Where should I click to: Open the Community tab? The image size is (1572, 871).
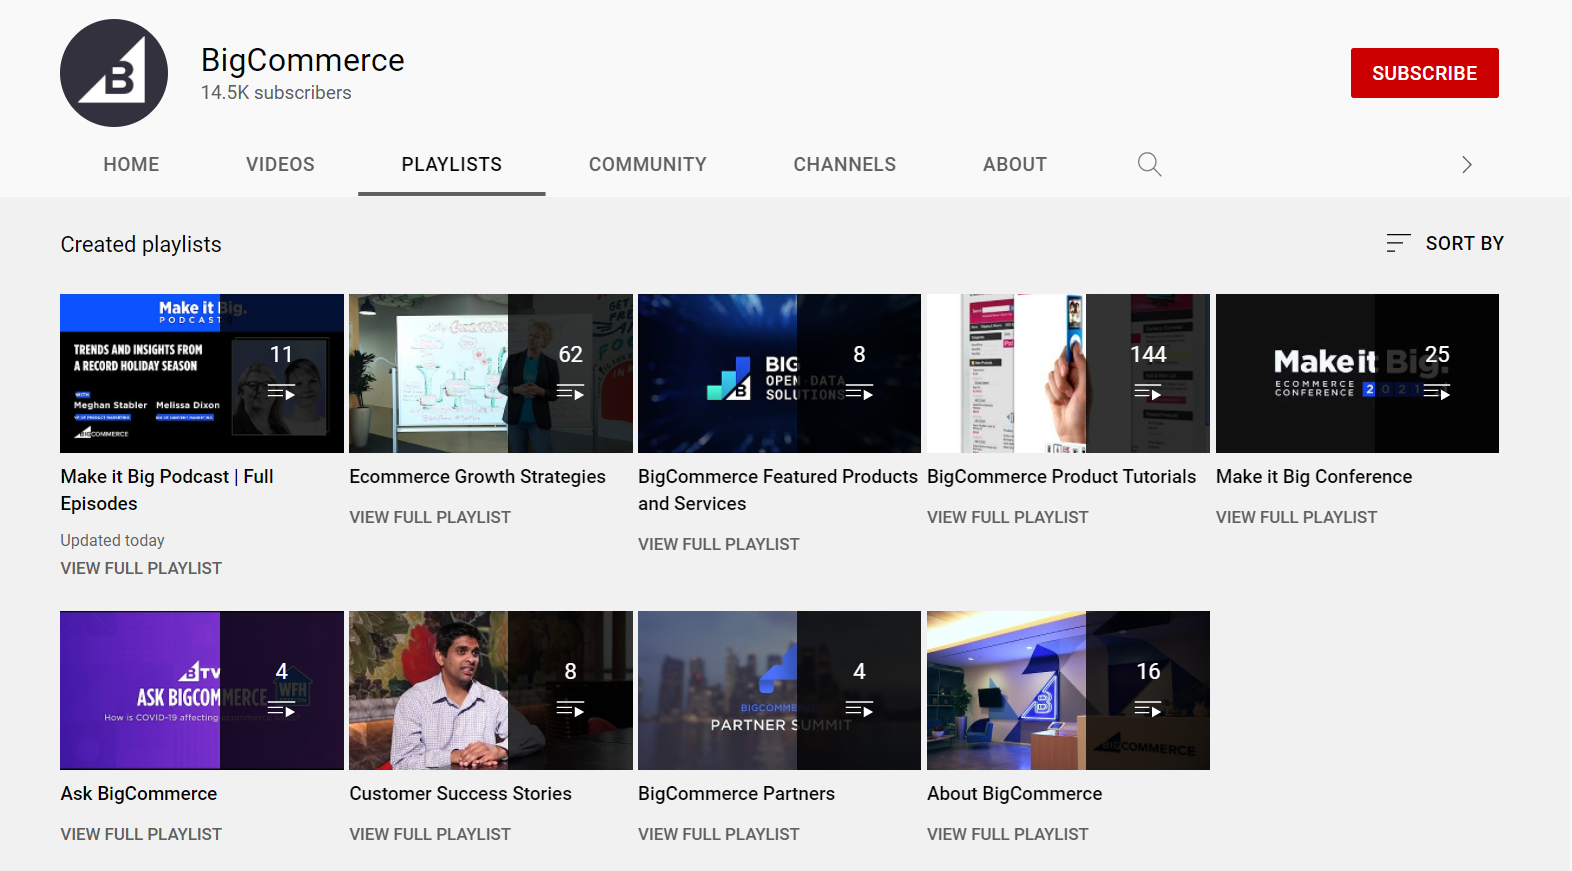click(648, 164)
